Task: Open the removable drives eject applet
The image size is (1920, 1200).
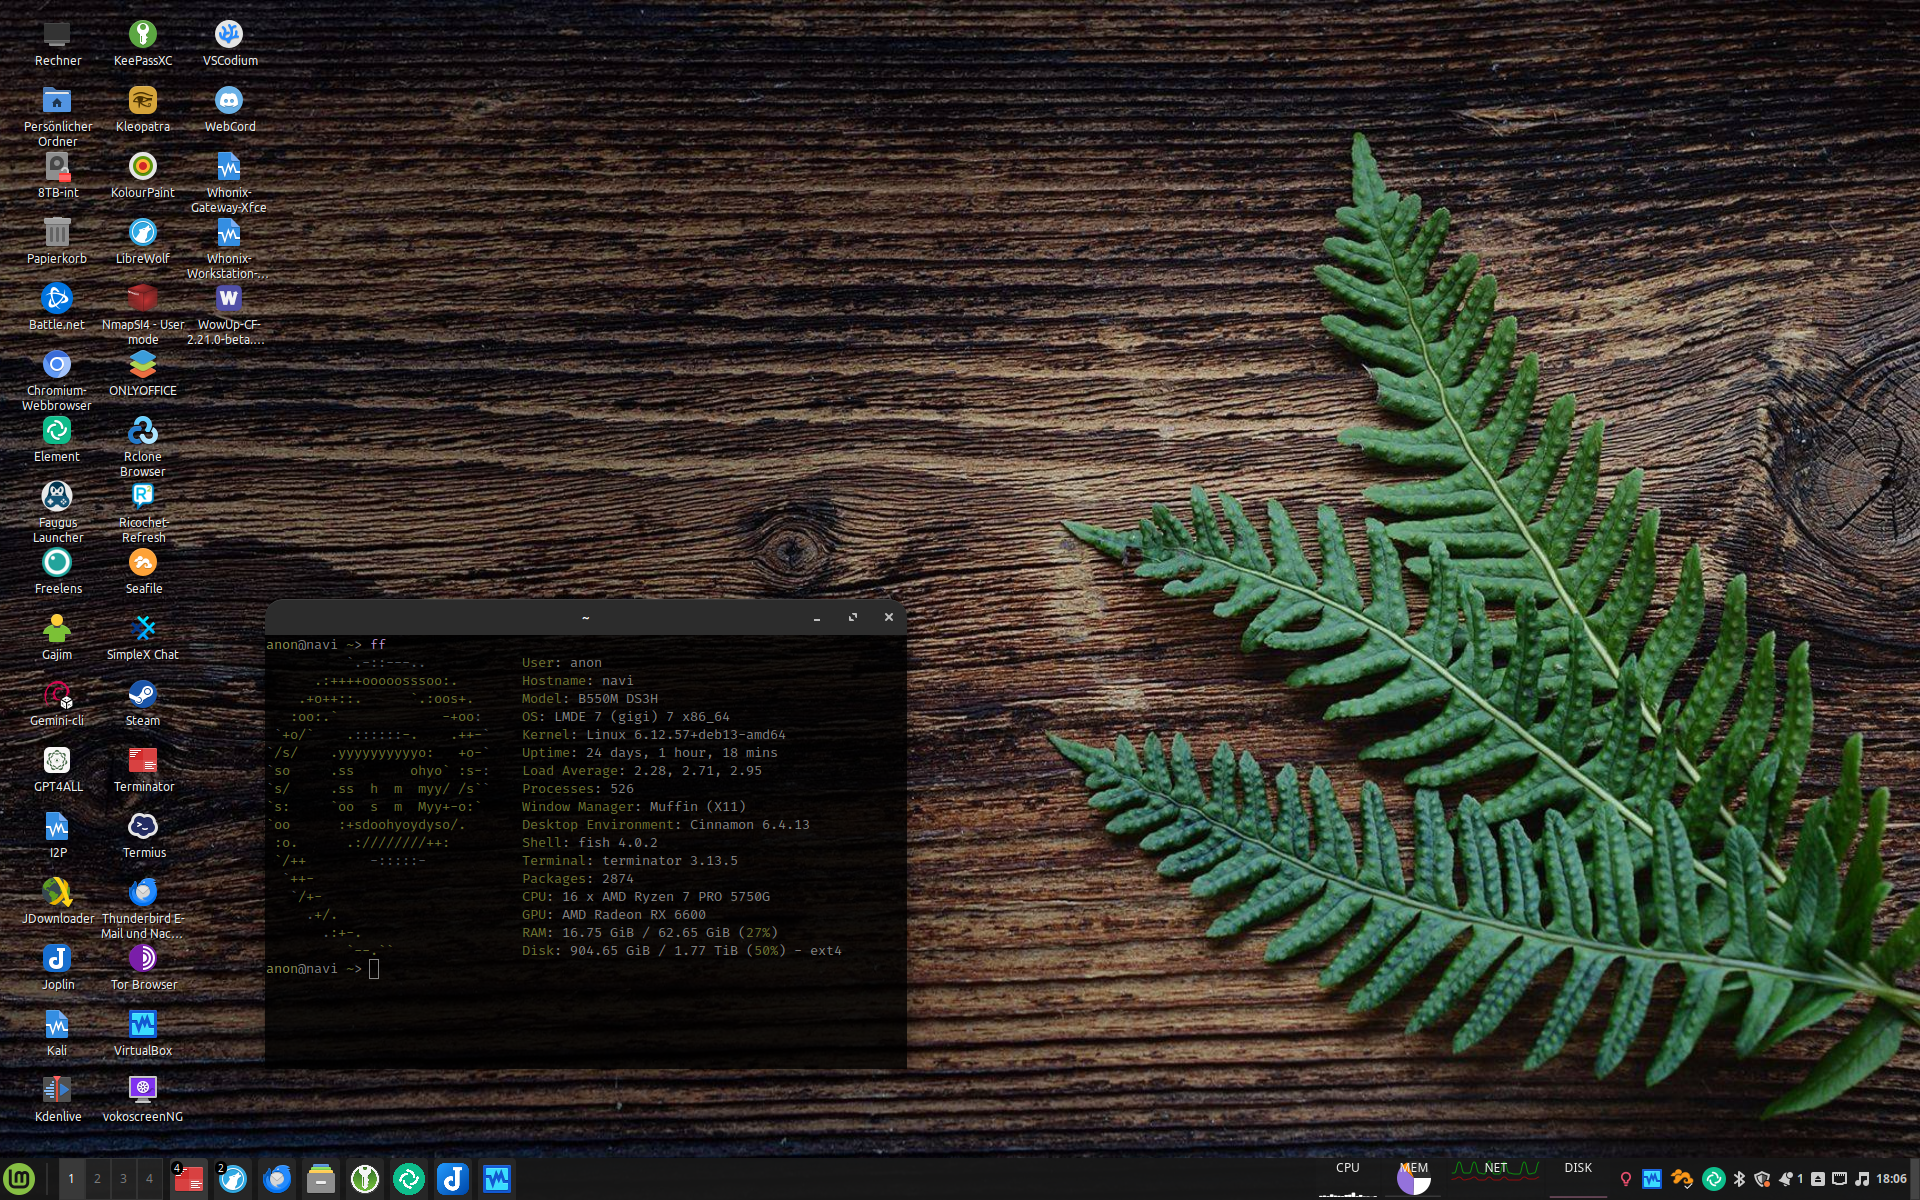Action: tap(1818, 1179)
